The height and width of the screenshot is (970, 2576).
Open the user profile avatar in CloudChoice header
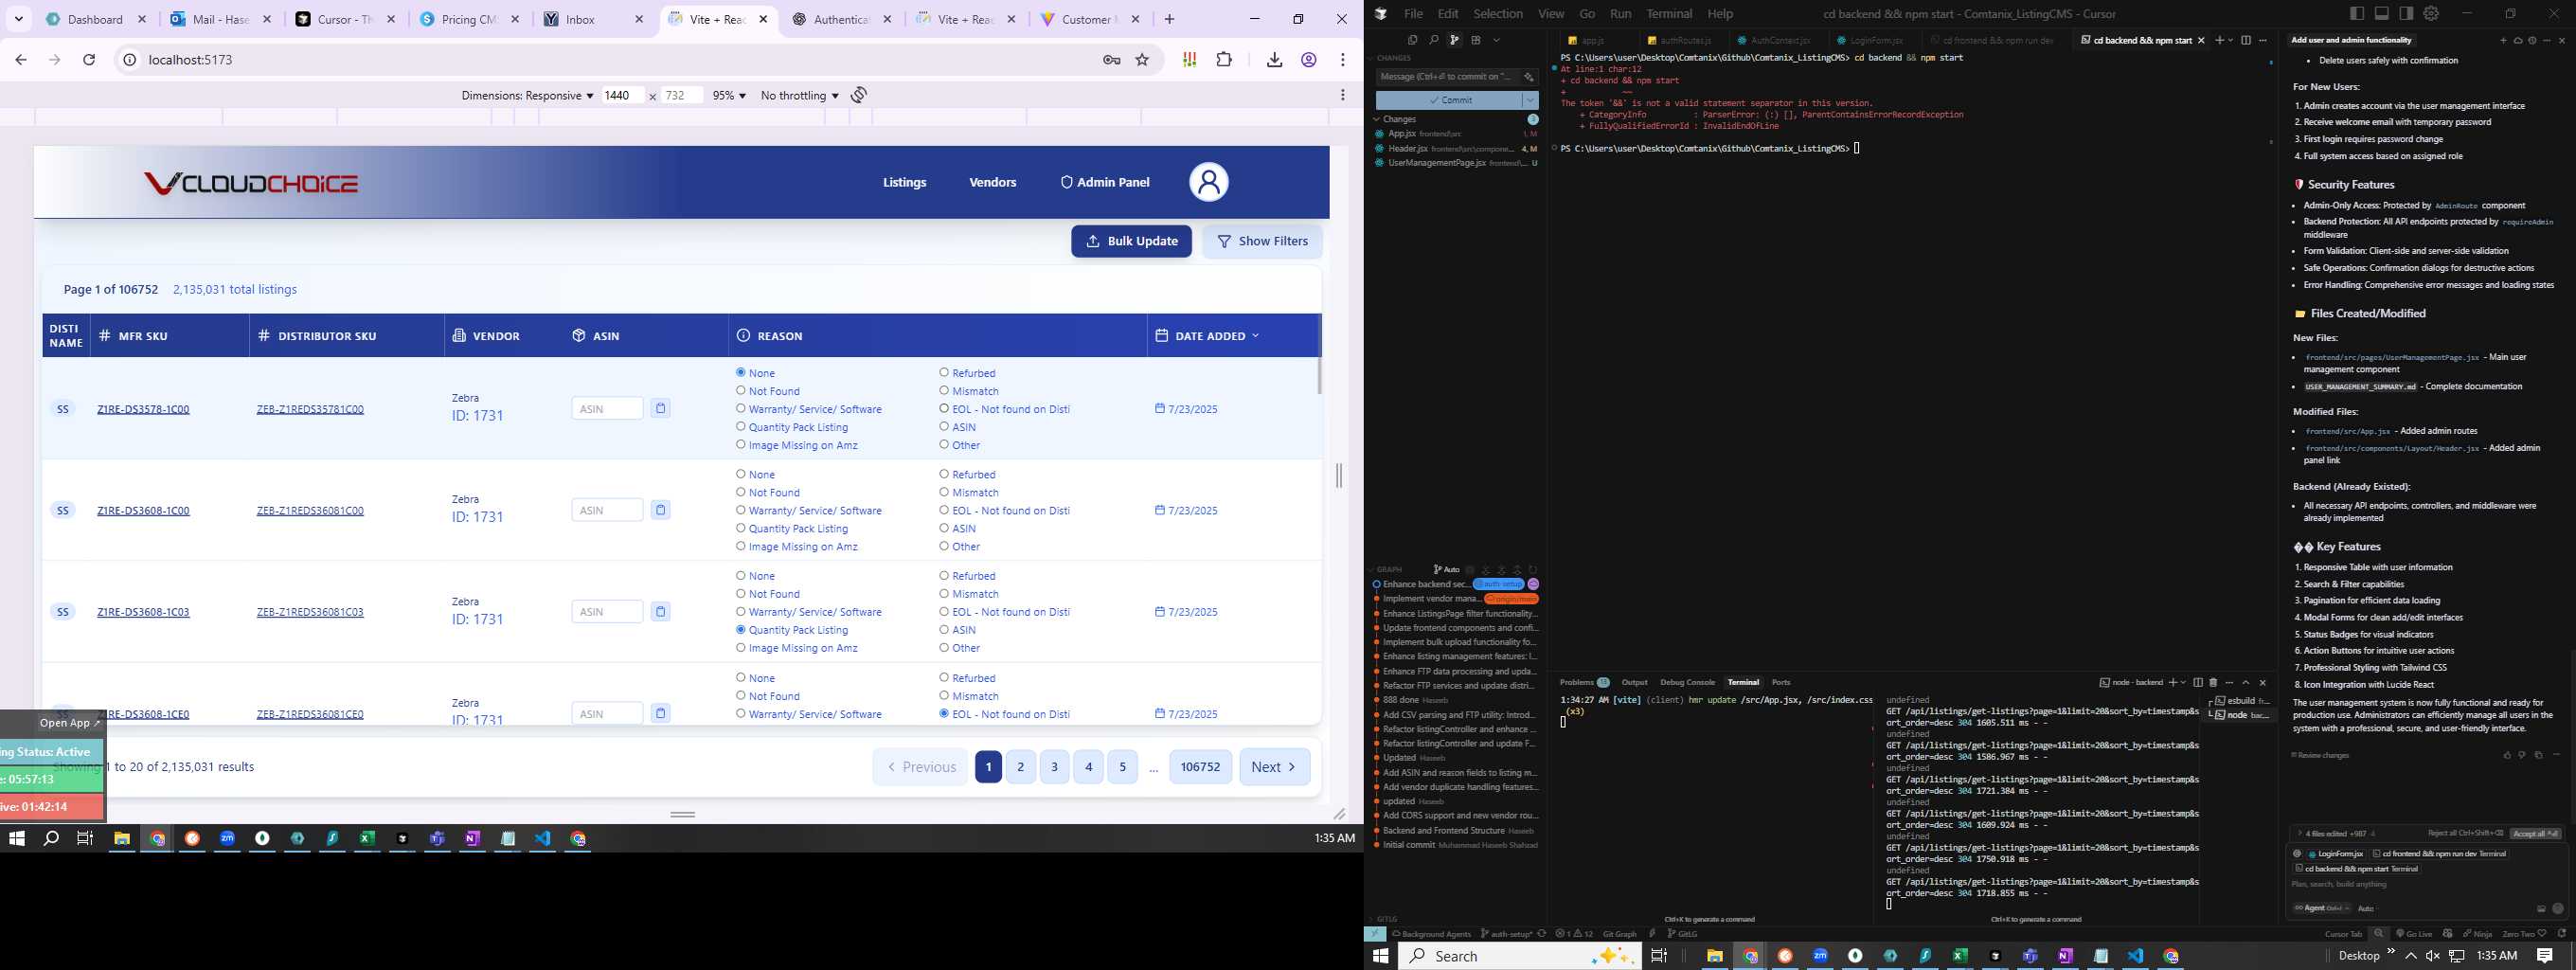pyautogui.click(x=1208, y=182)
